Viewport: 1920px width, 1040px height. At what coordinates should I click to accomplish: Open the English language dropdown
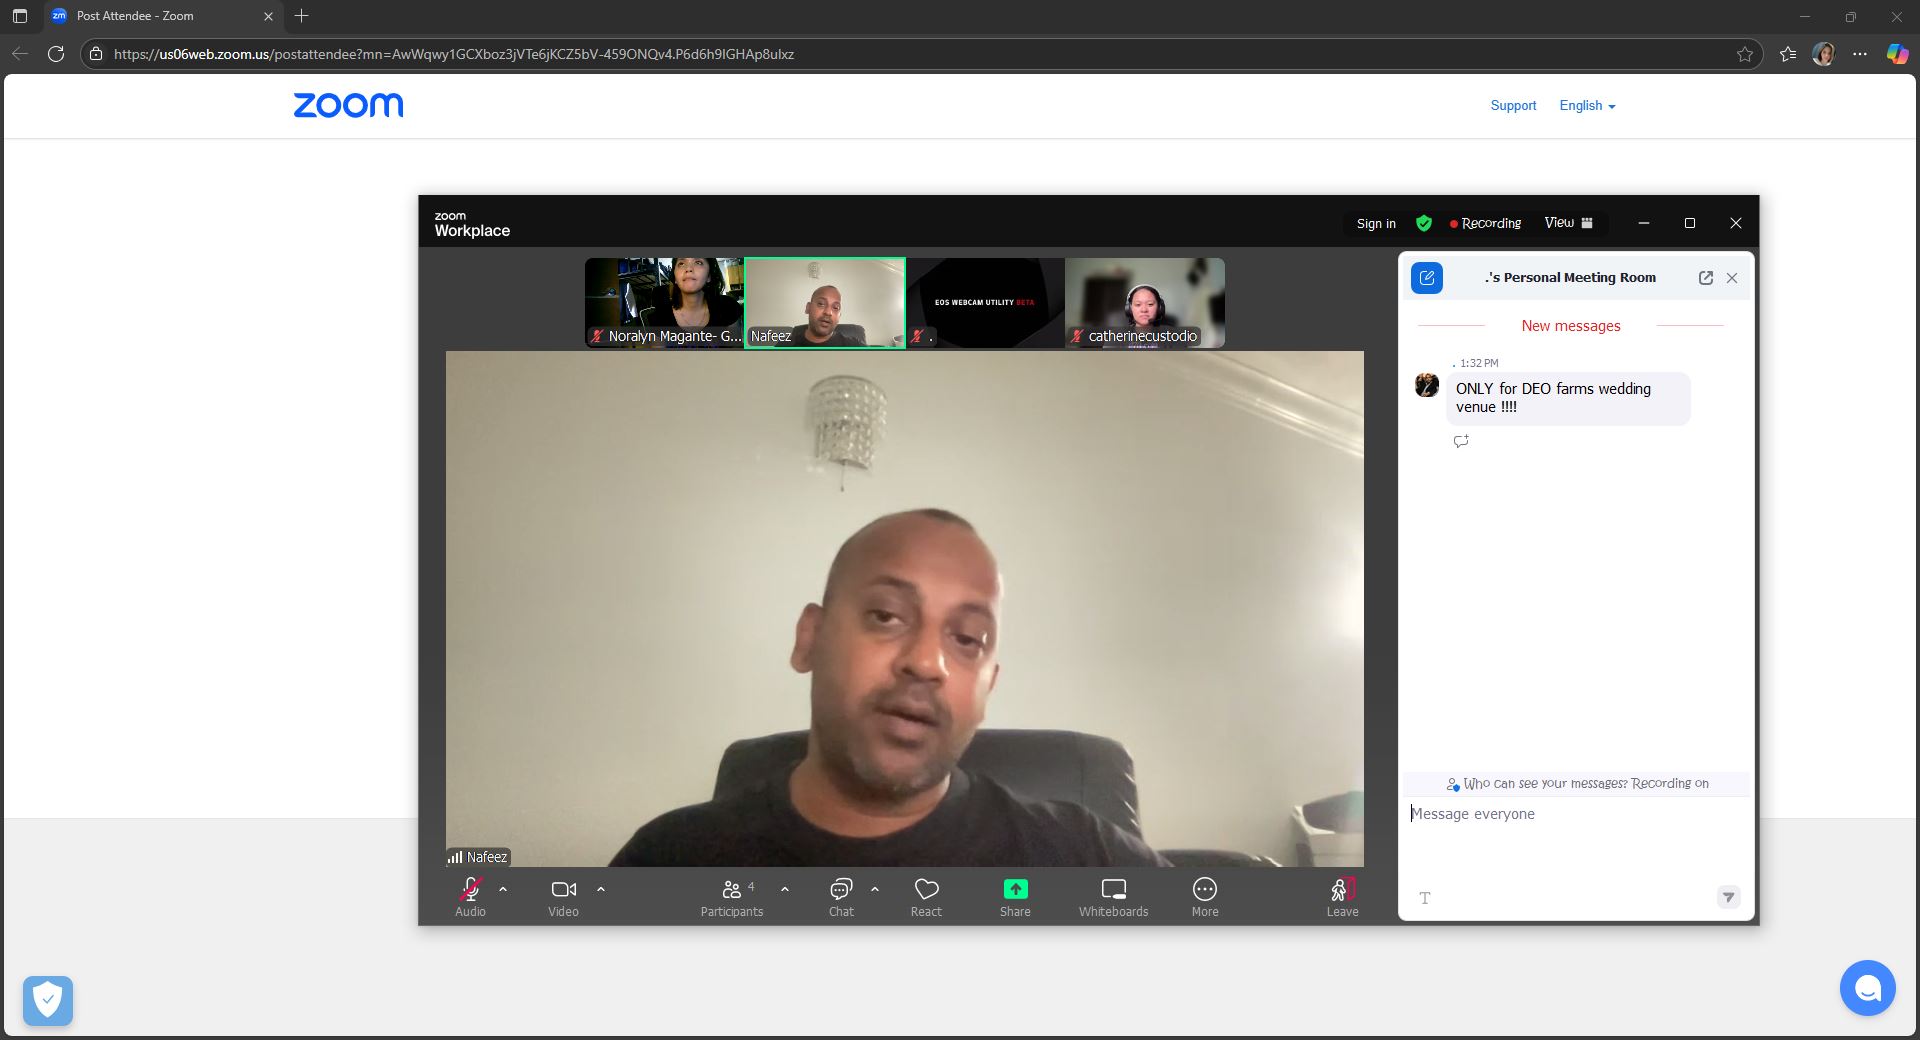click(1587, 106)
